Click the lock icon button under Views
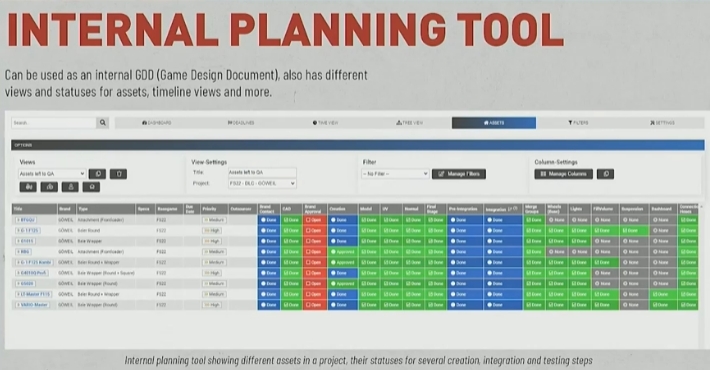This screenshot has height=370, width=710. point(70,187)
